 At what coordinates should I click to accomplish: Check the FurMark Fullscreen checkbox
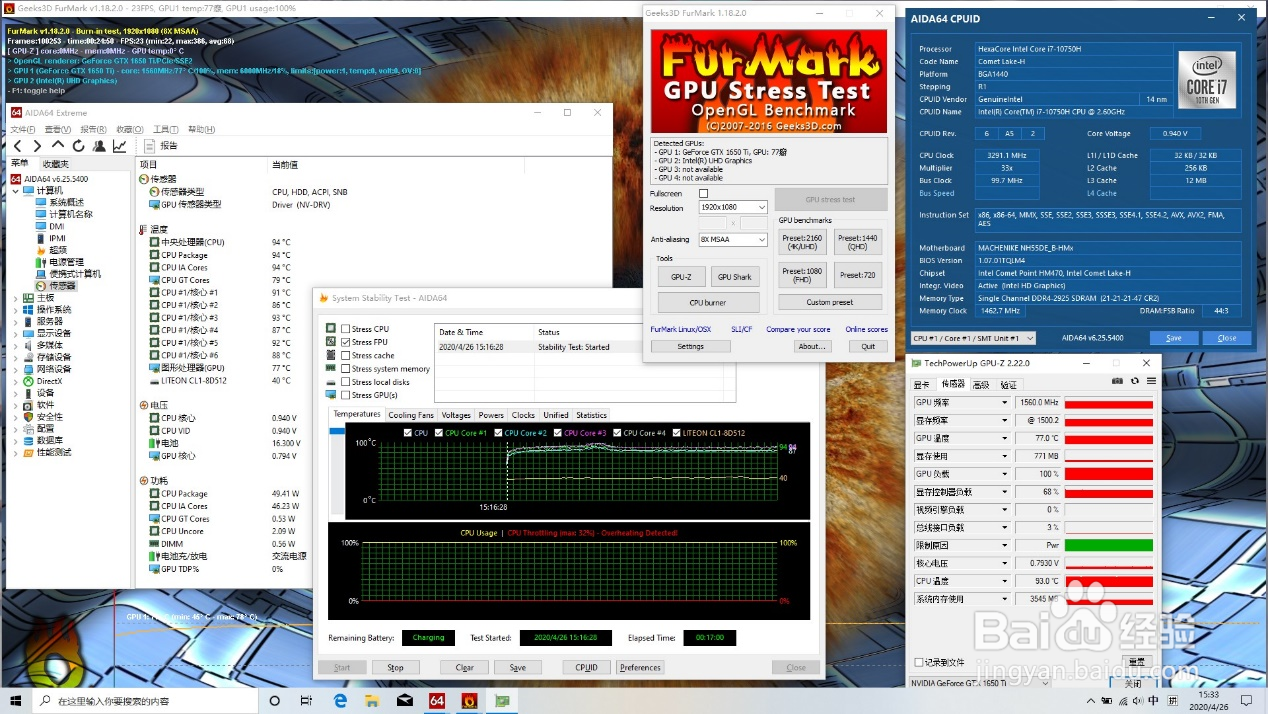[x=703, y=193]
